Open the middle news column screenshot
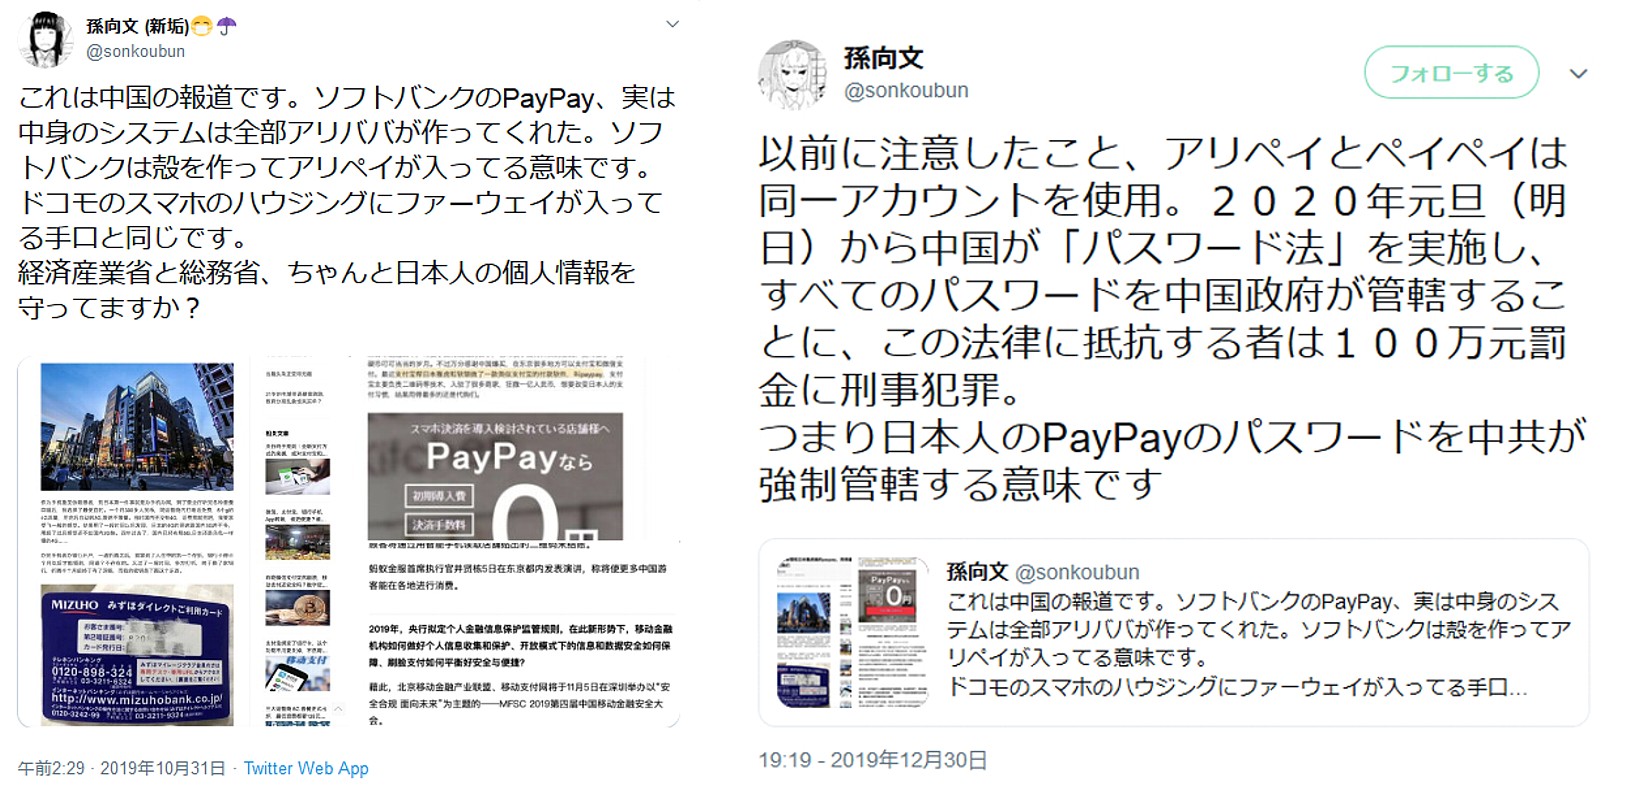Image resolution: width=1640 pixels, height=791 pixels. 298,541
